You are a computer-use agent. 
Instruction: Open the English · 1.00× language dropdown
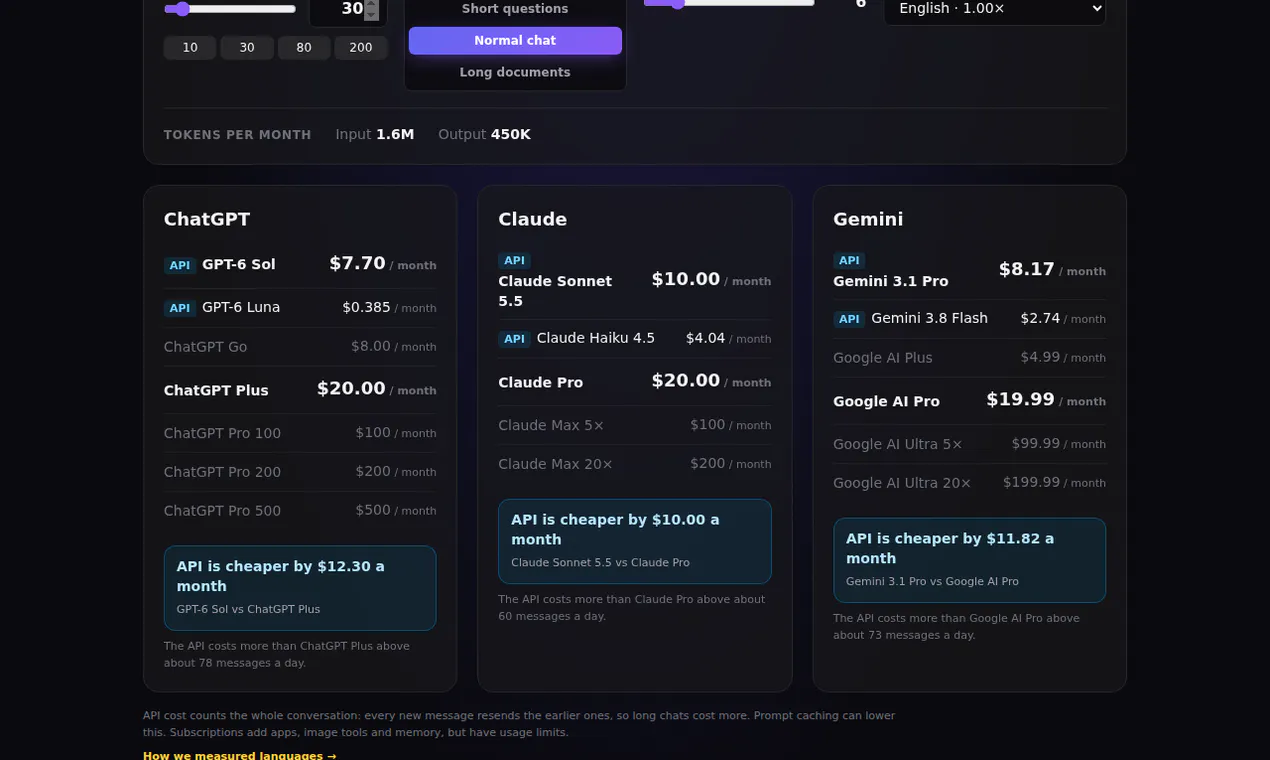(994, 9)
